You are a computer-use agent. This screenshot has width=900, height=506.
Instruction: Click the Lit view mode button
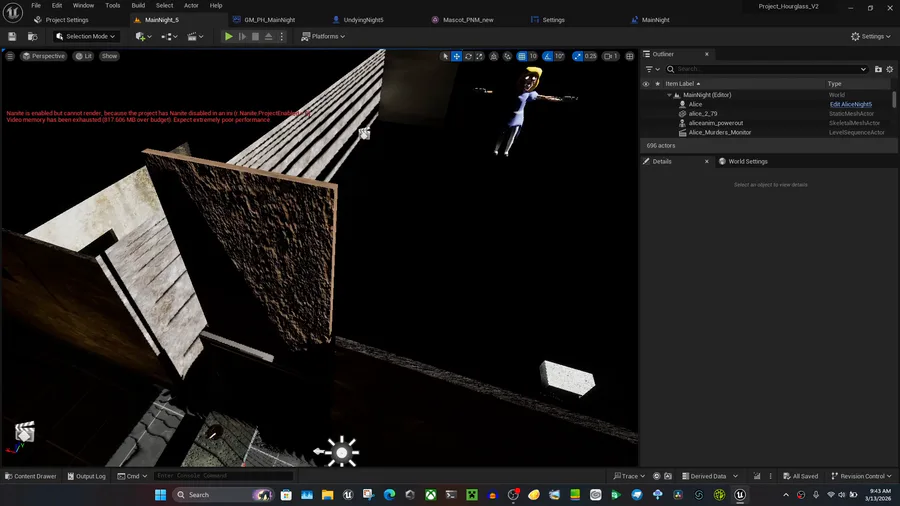[84, 56]
